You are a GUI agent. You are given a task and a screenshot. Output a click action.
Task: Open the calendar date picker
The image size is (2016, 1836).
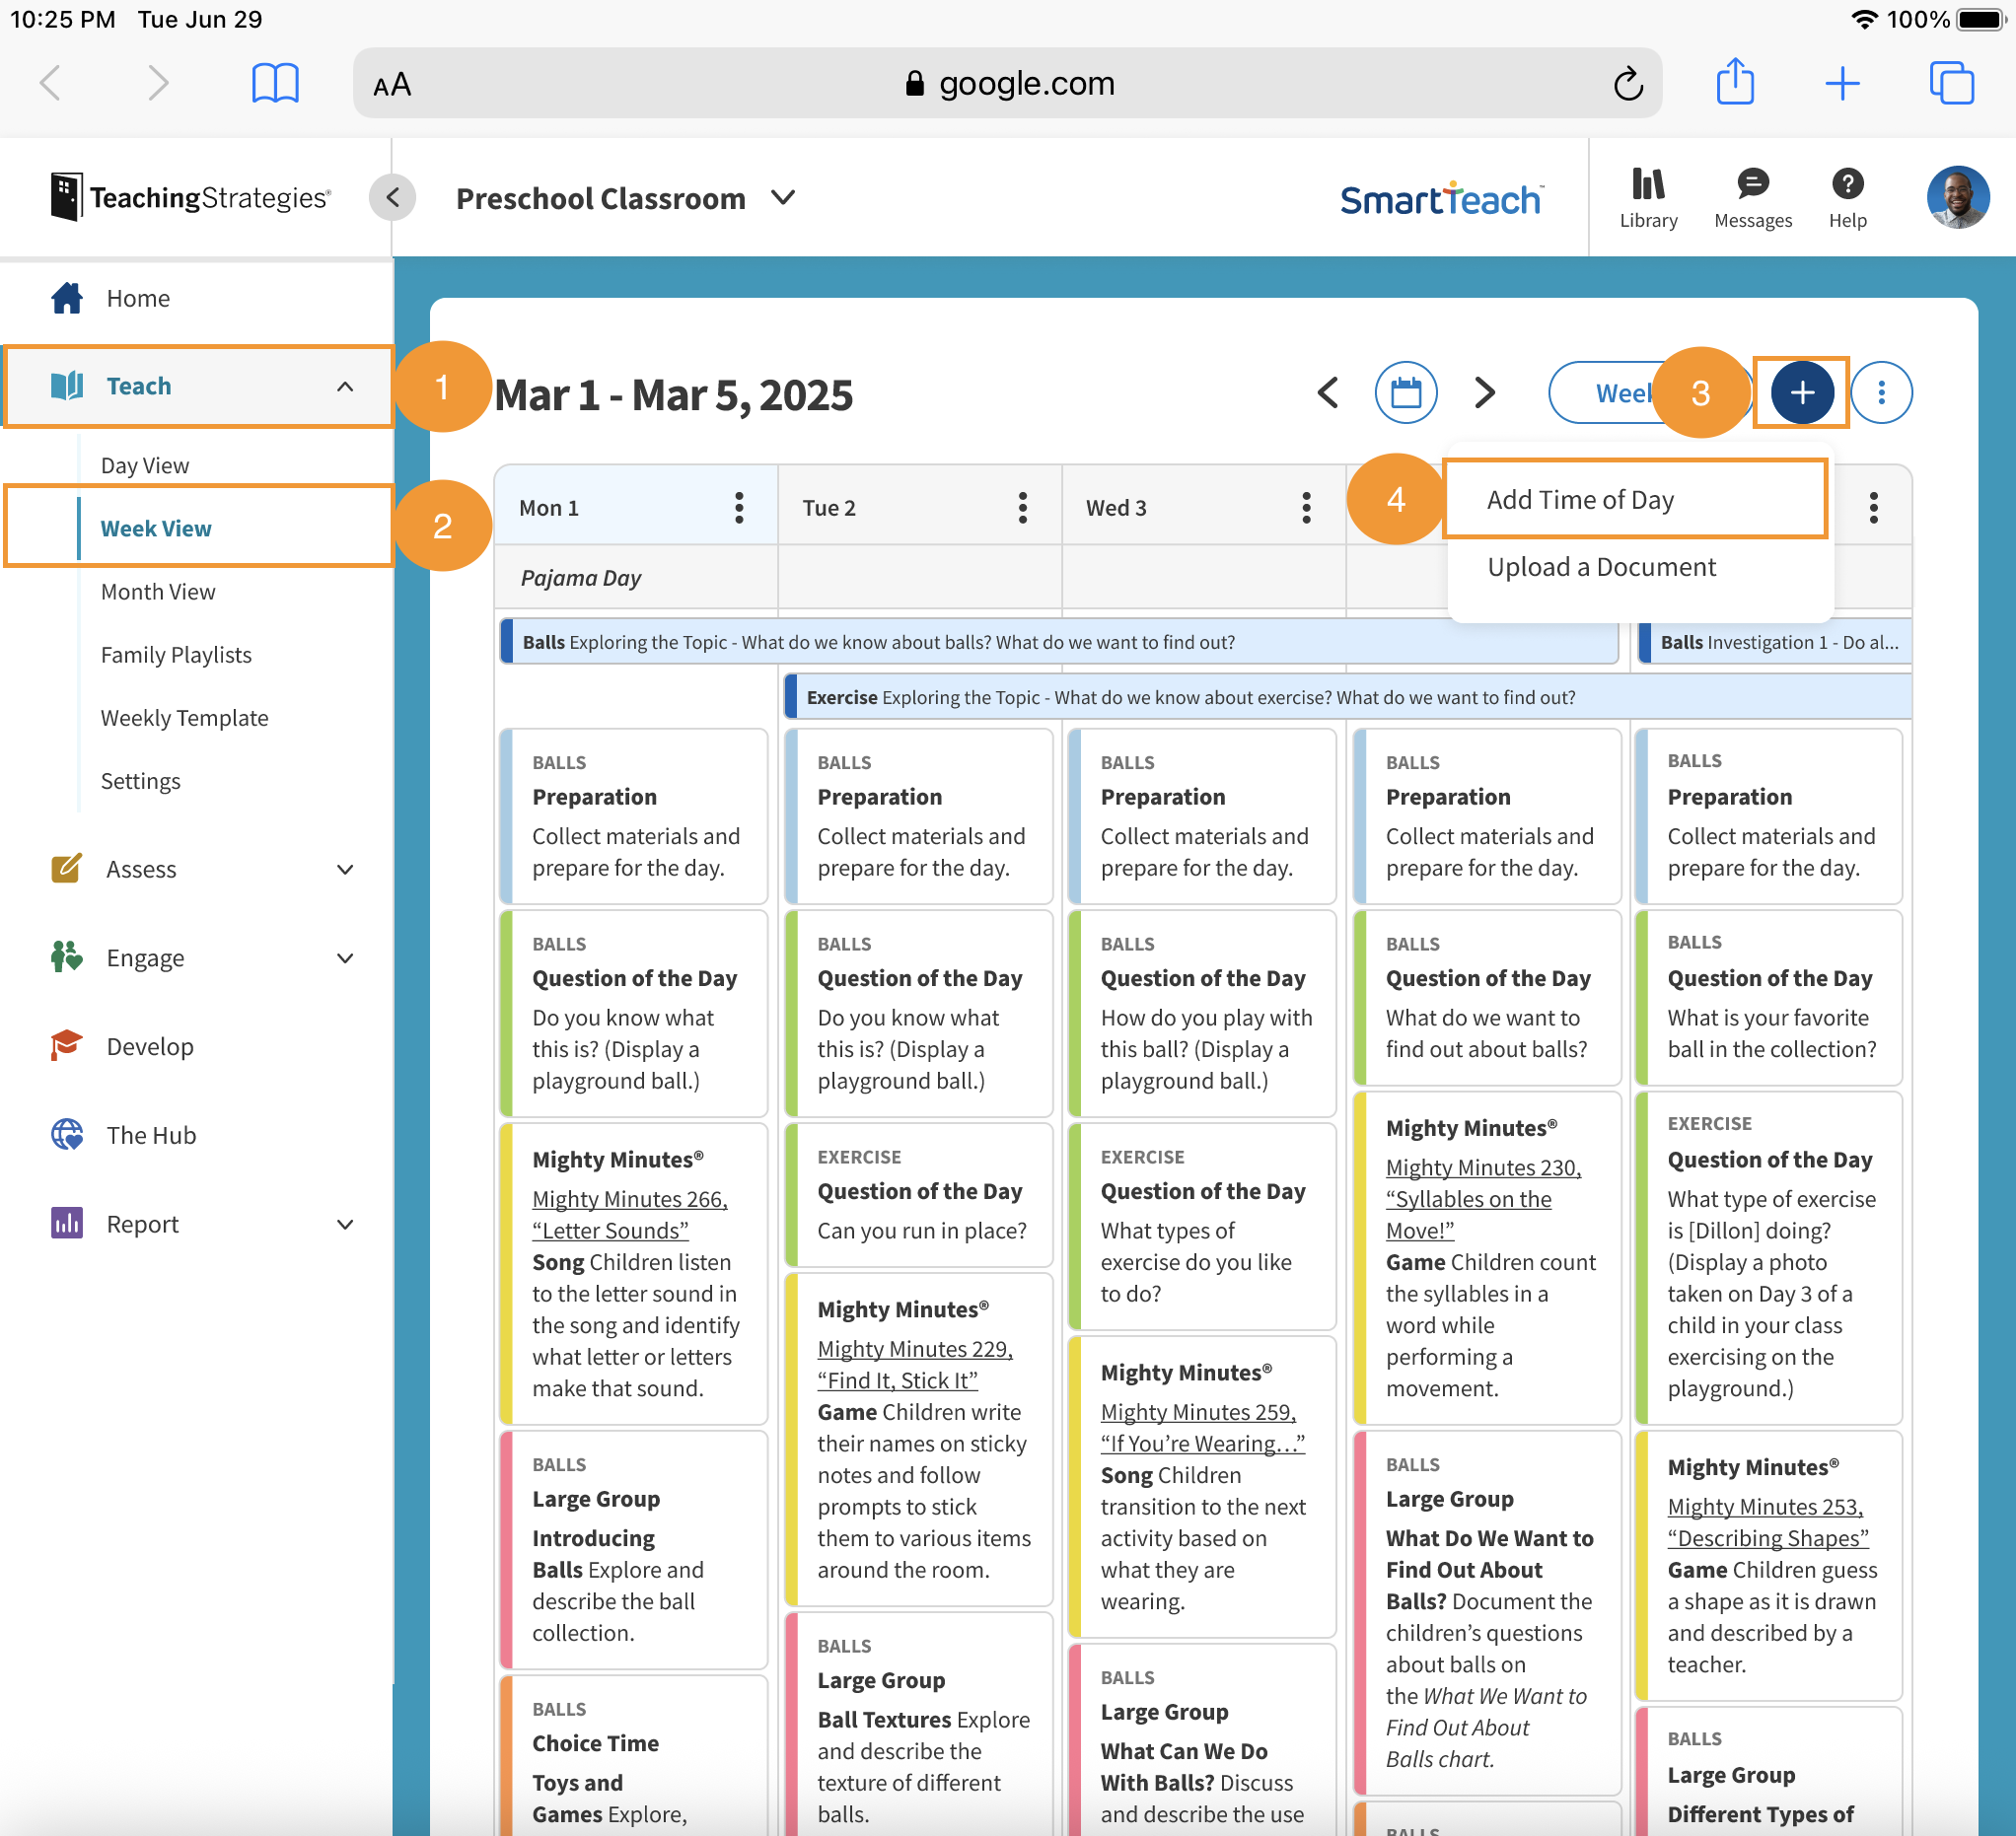pyautogui.click(x=1405, y=393)
